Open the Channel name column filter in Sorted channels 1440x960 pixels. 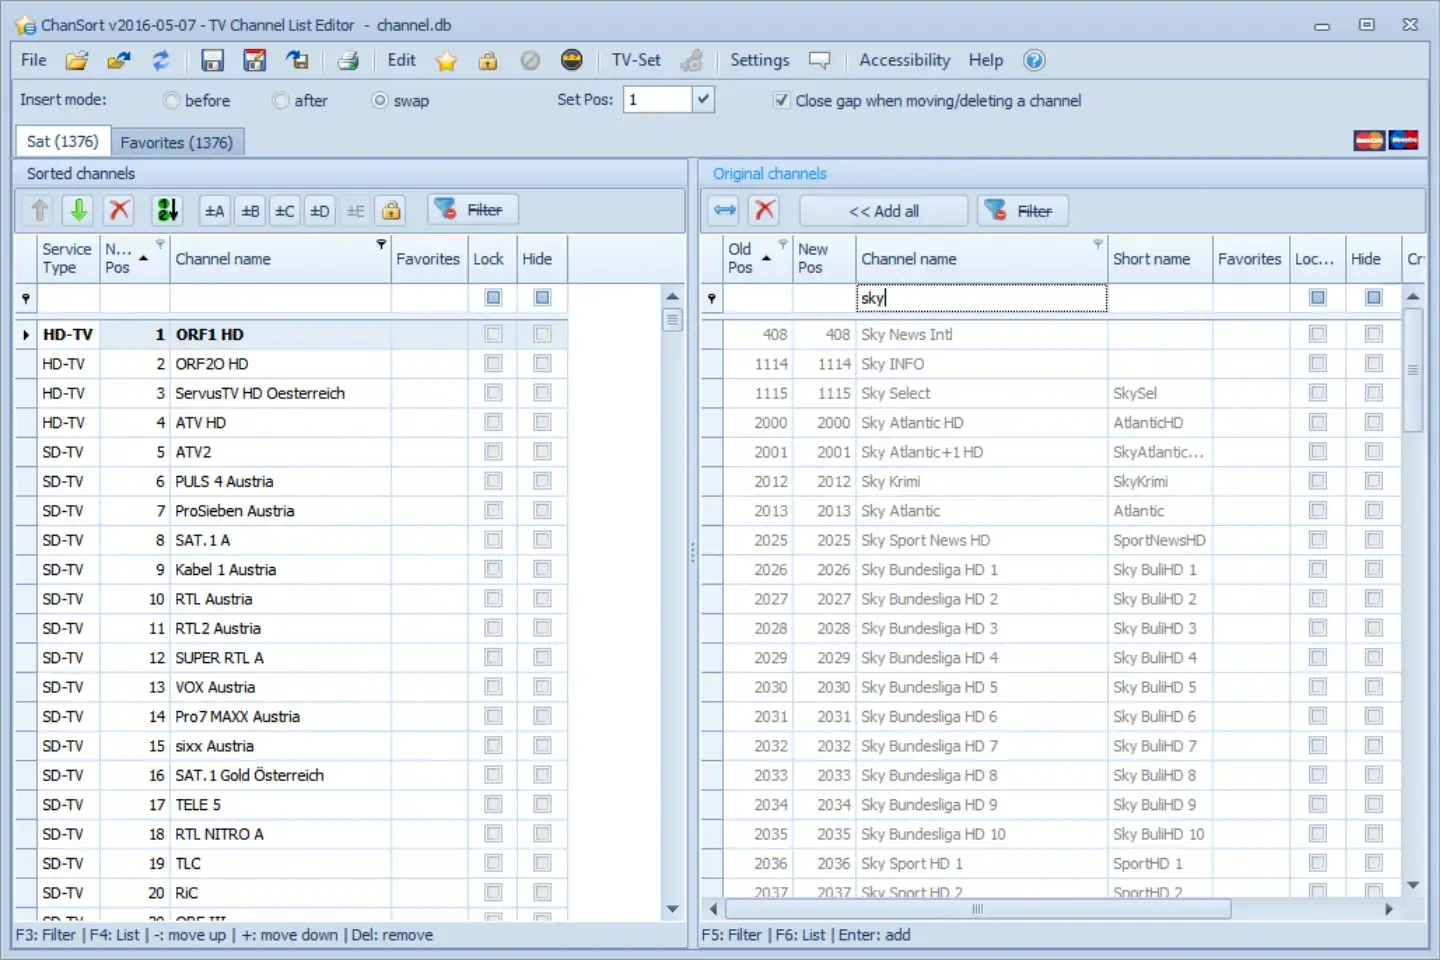click(x=381, y=244)
